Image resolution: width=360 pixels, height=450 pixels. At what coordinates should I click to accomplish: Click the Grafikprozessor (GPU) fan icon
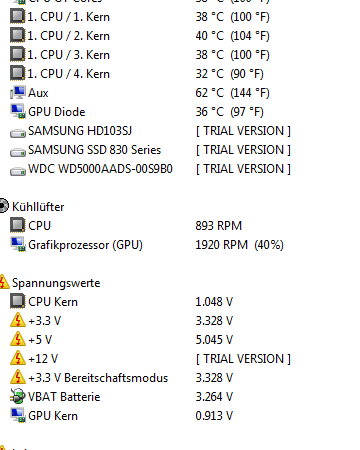pos(18,244)
